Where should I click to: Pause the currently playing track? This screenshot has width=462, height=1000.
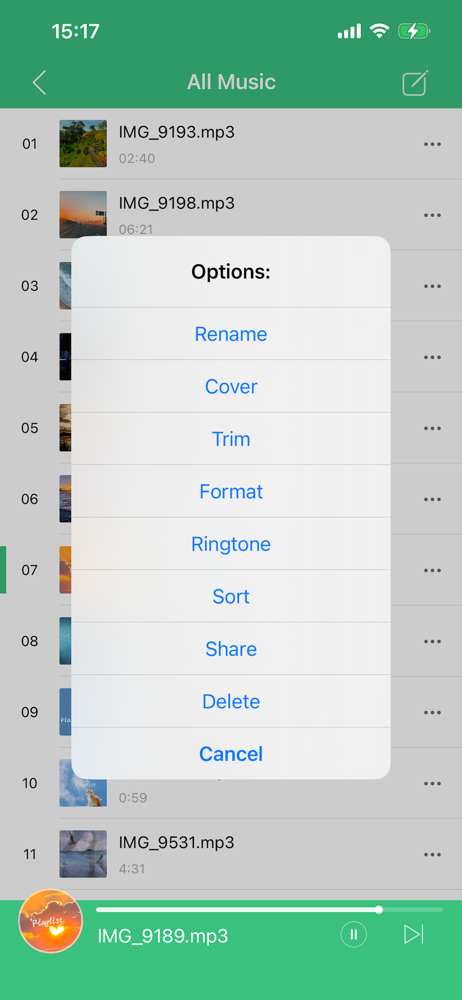[x=354, y=935]
